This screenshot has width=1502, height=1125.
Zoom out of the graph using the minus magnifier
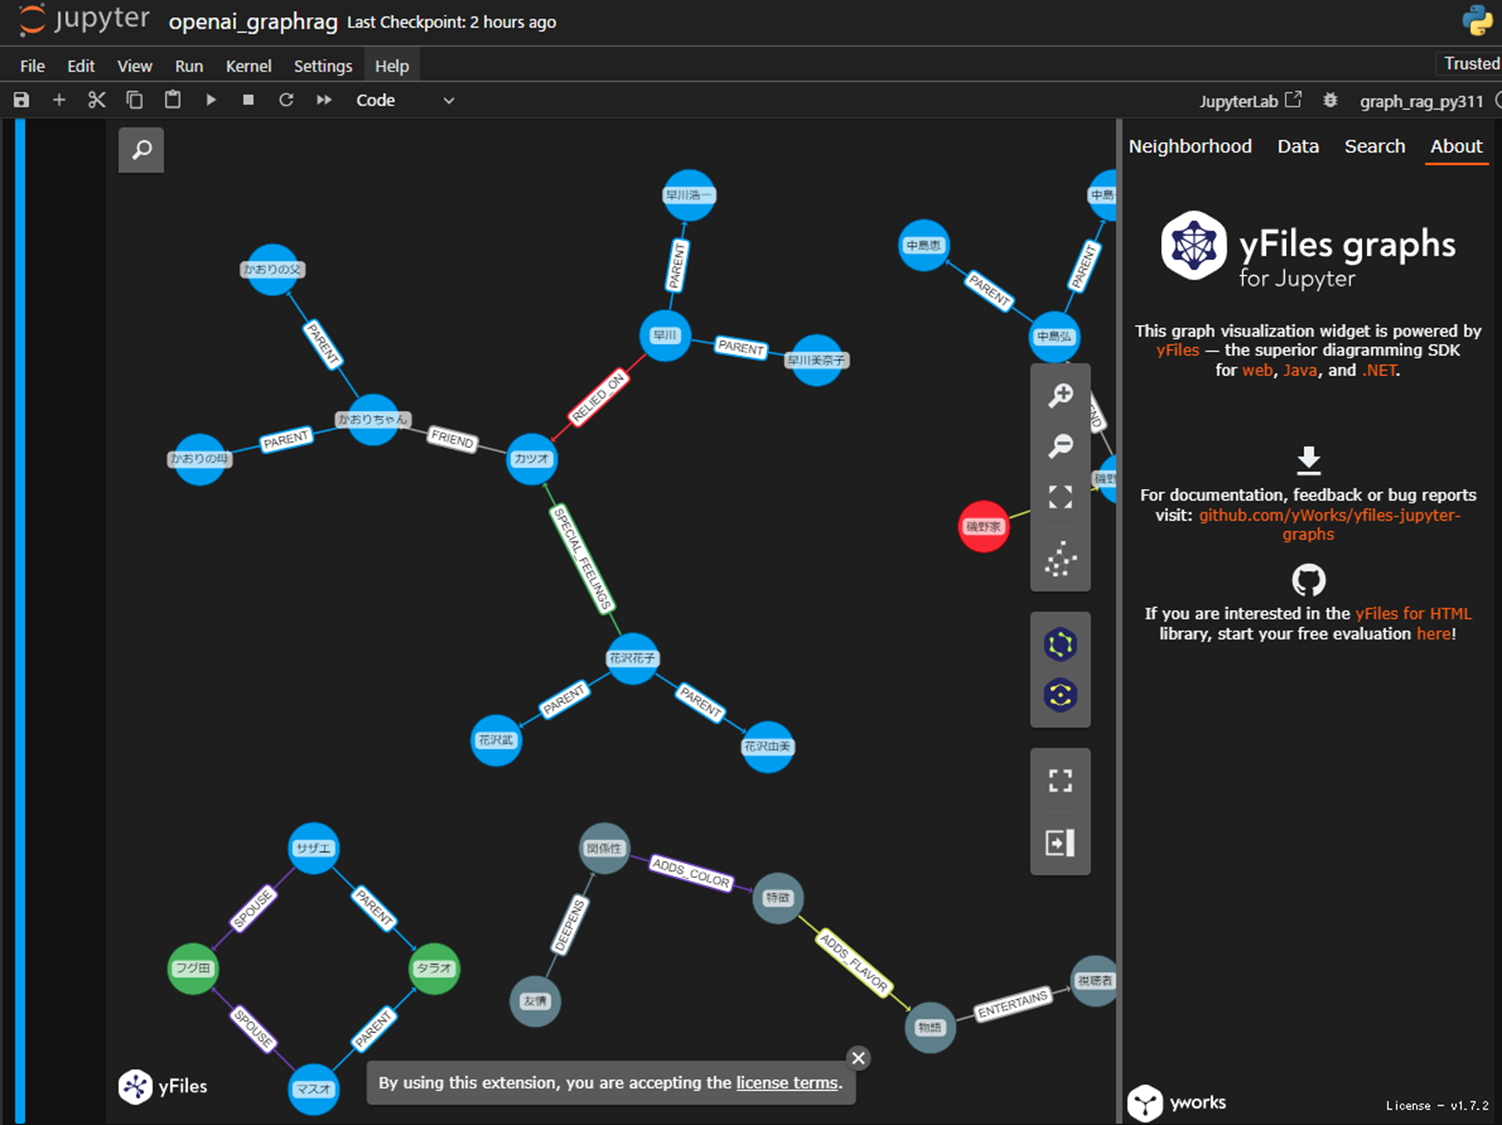click(1060, 445)
